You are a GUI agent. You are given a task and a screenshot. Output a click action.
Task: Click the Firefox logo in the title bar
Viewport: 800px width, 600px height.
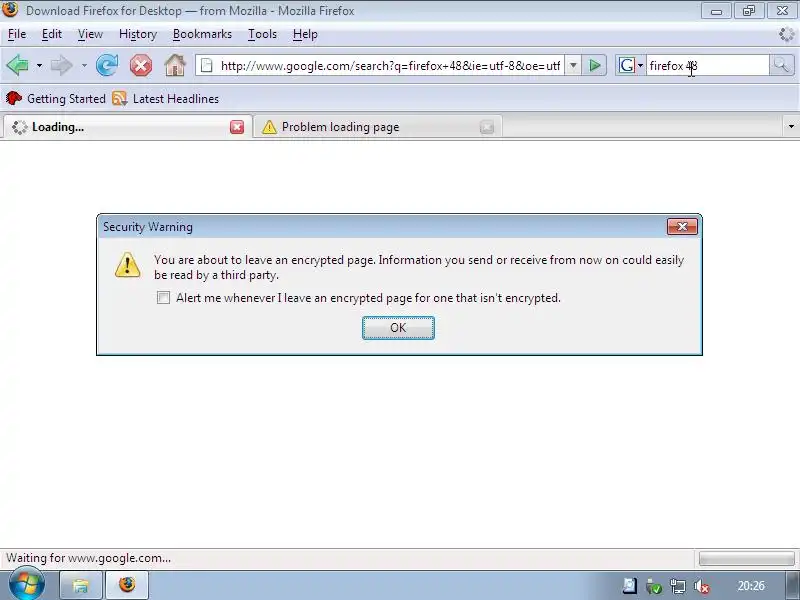coord(10,9)
